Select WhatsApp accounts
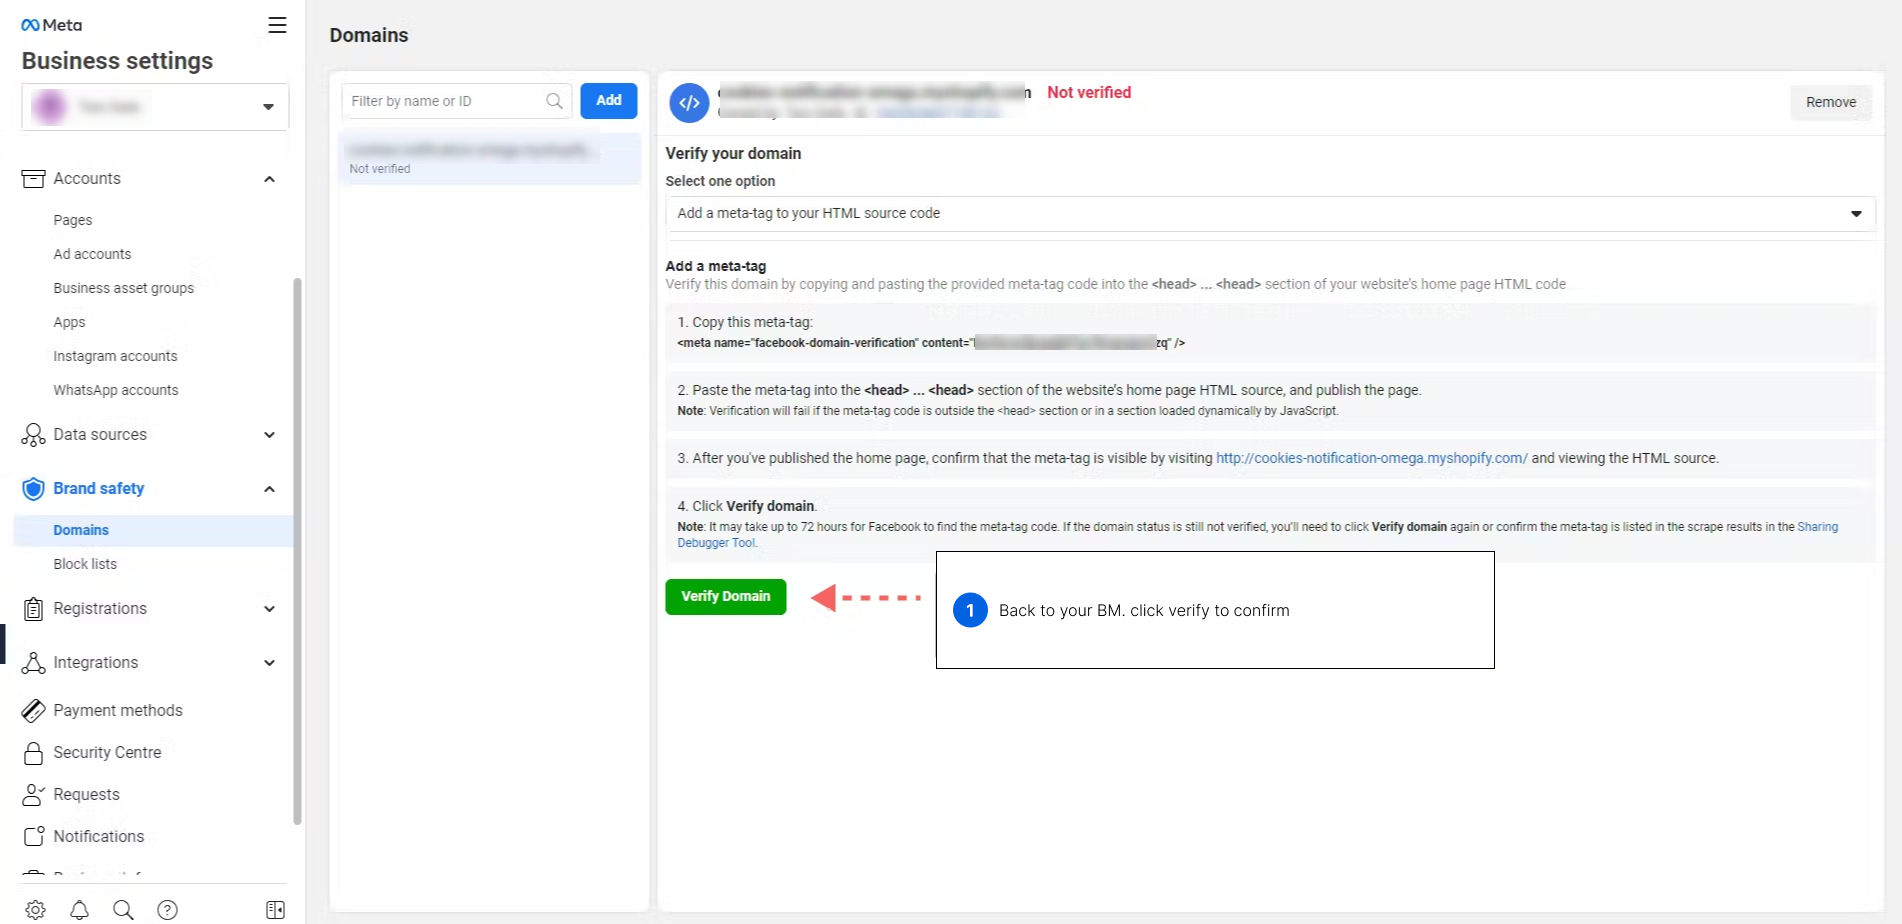This screenshot has height=924, width=1902. [x=116, y=390]
